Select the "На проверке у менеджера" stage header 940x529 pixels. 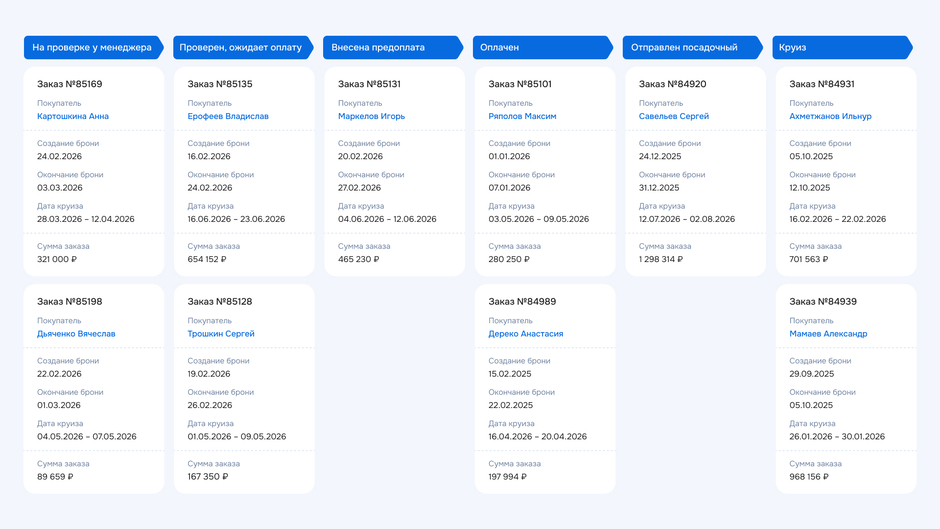point(93,47)
